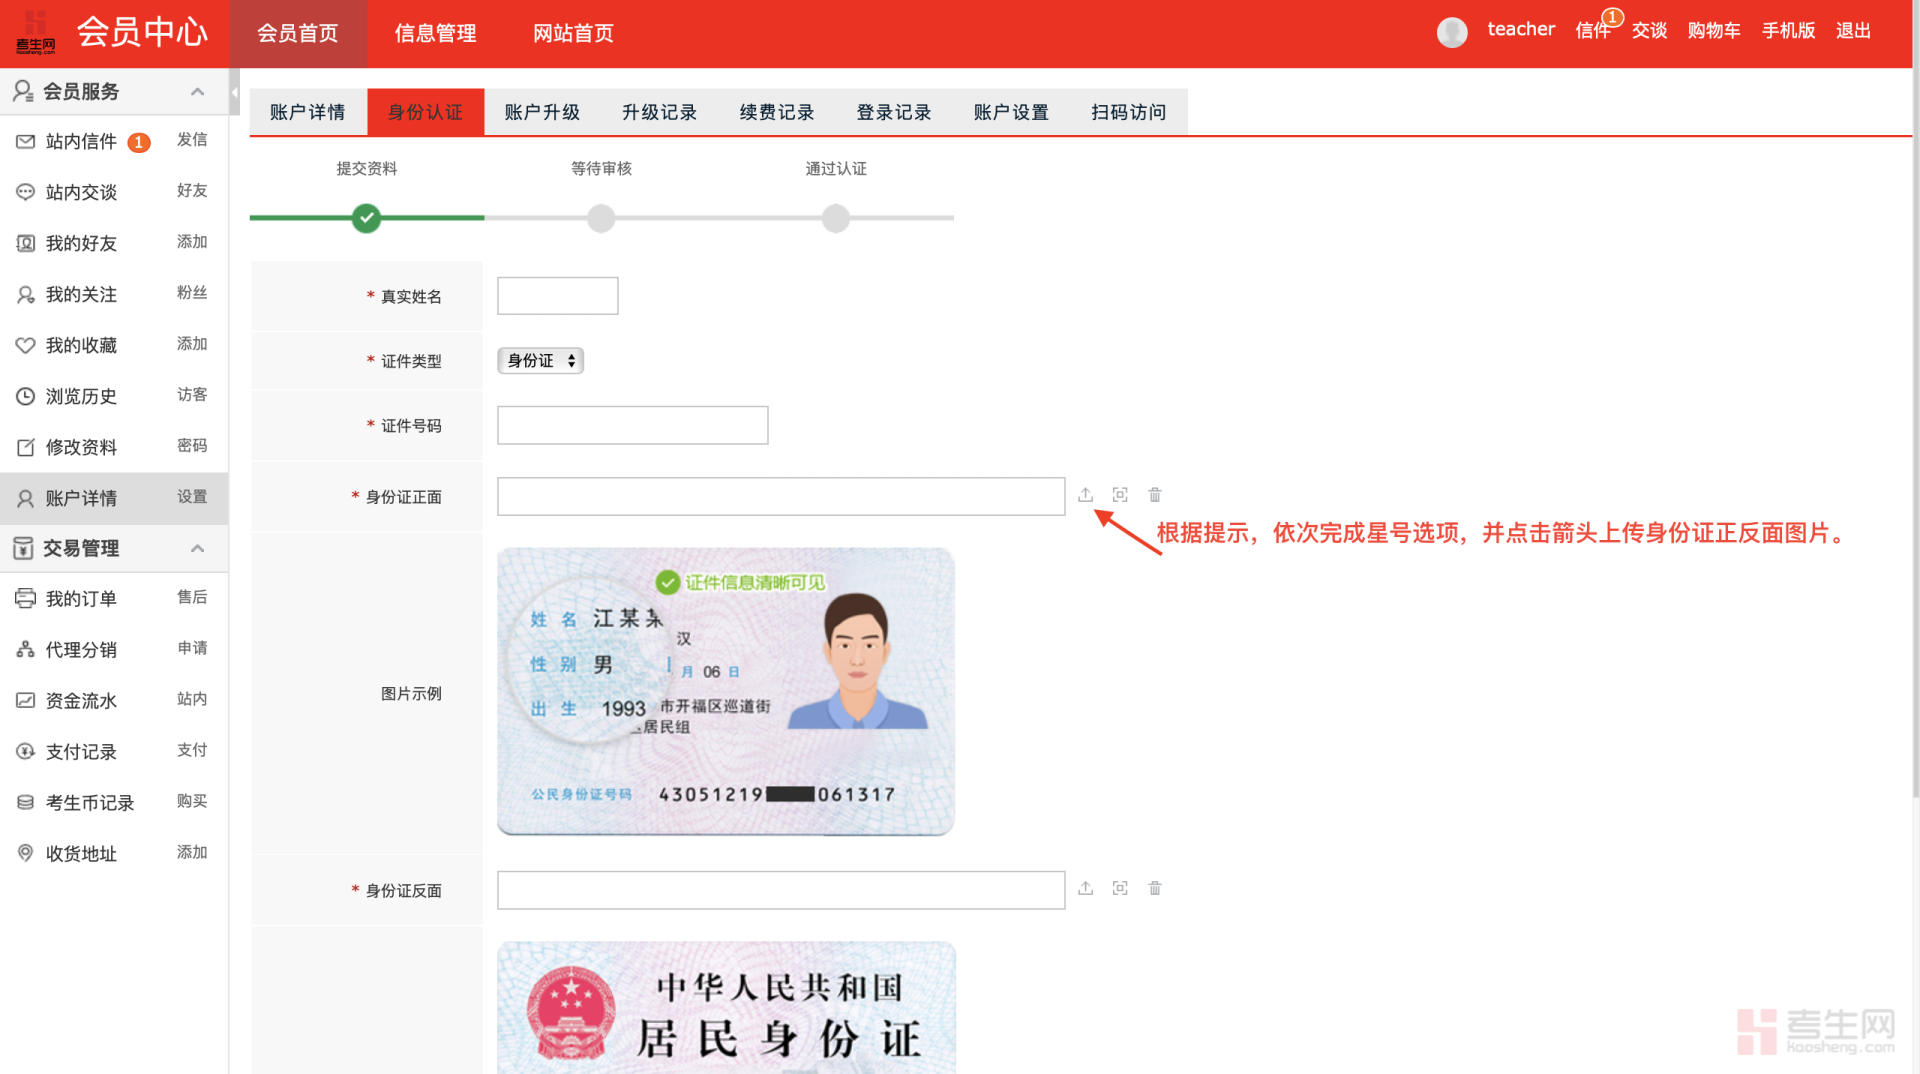Click the 我的收藏 sidebar icon

(x=26, y=345)
